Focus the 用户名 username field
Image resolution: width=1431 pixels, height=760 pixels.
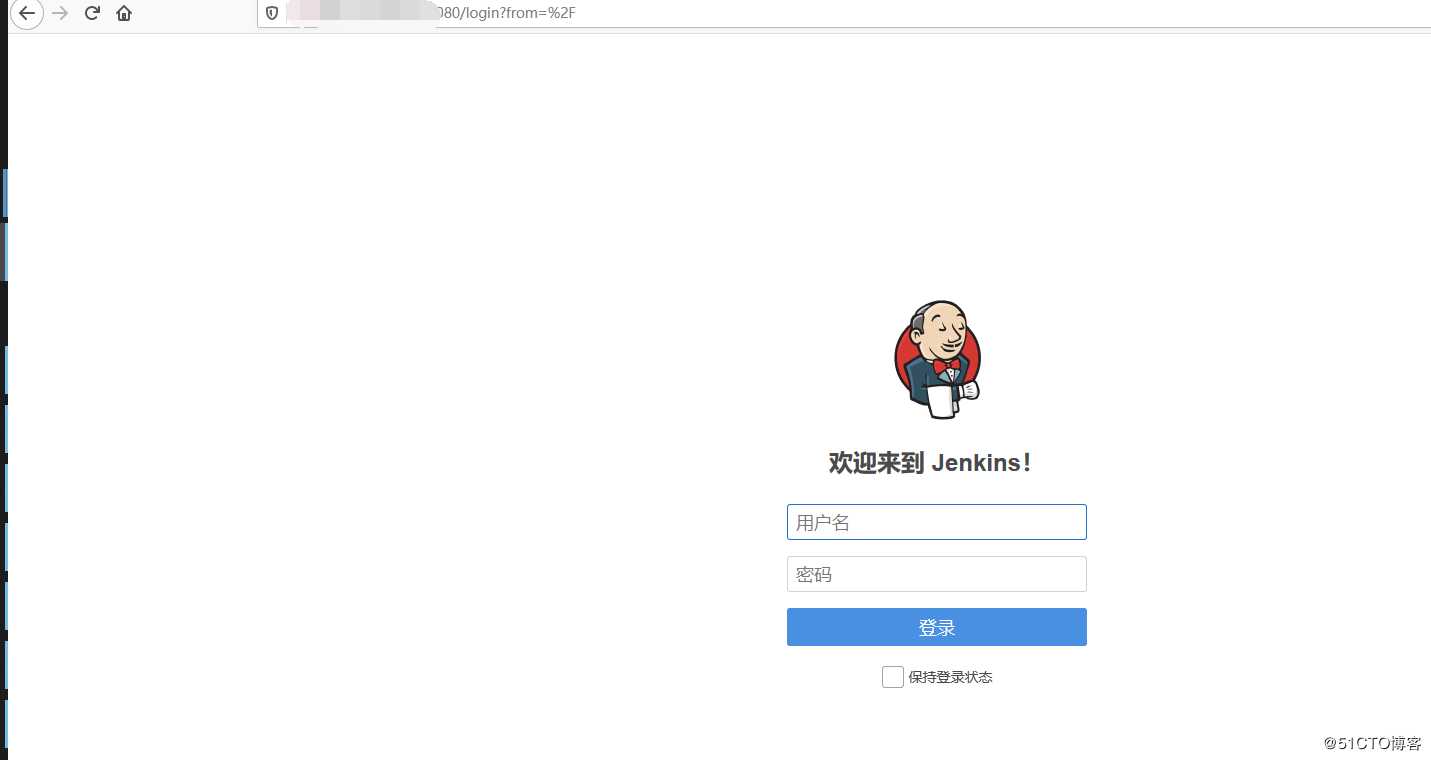(x=937, y=522)
